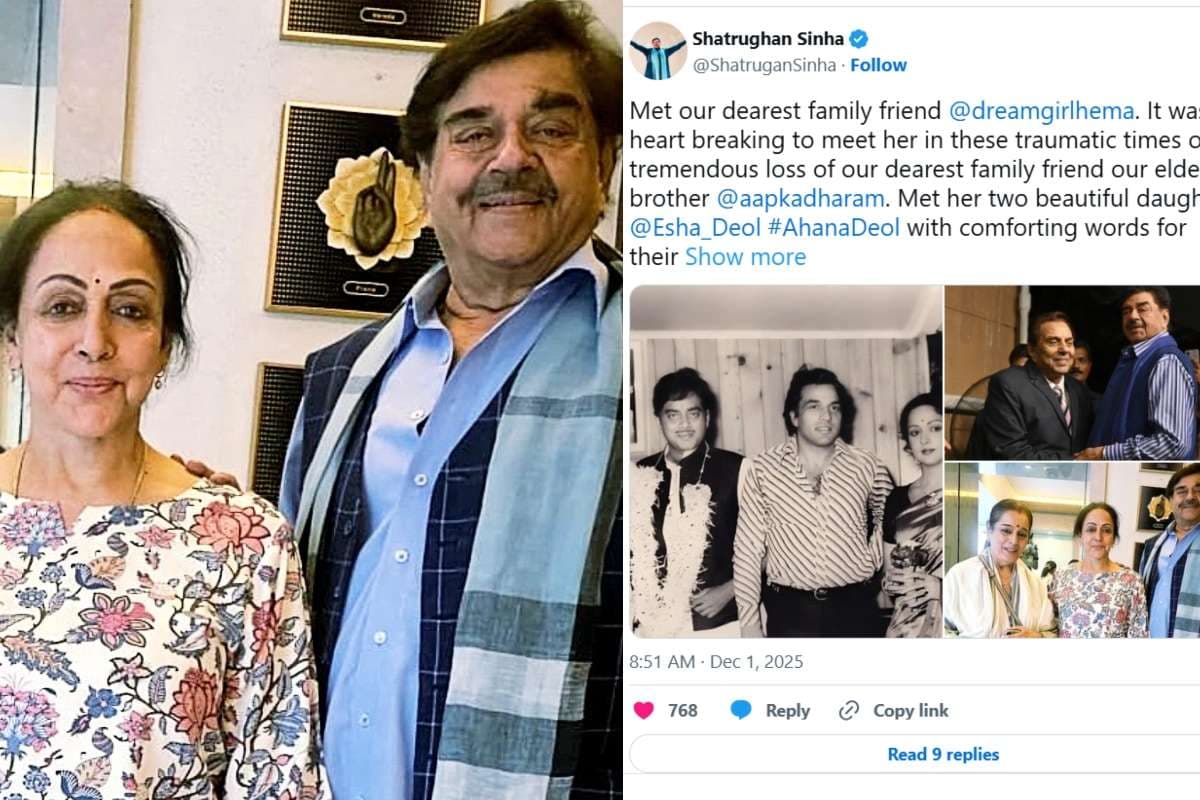Open the photo of two men shaking hands
This screenshot has width=1200, height=800.
coord(1072,372)
